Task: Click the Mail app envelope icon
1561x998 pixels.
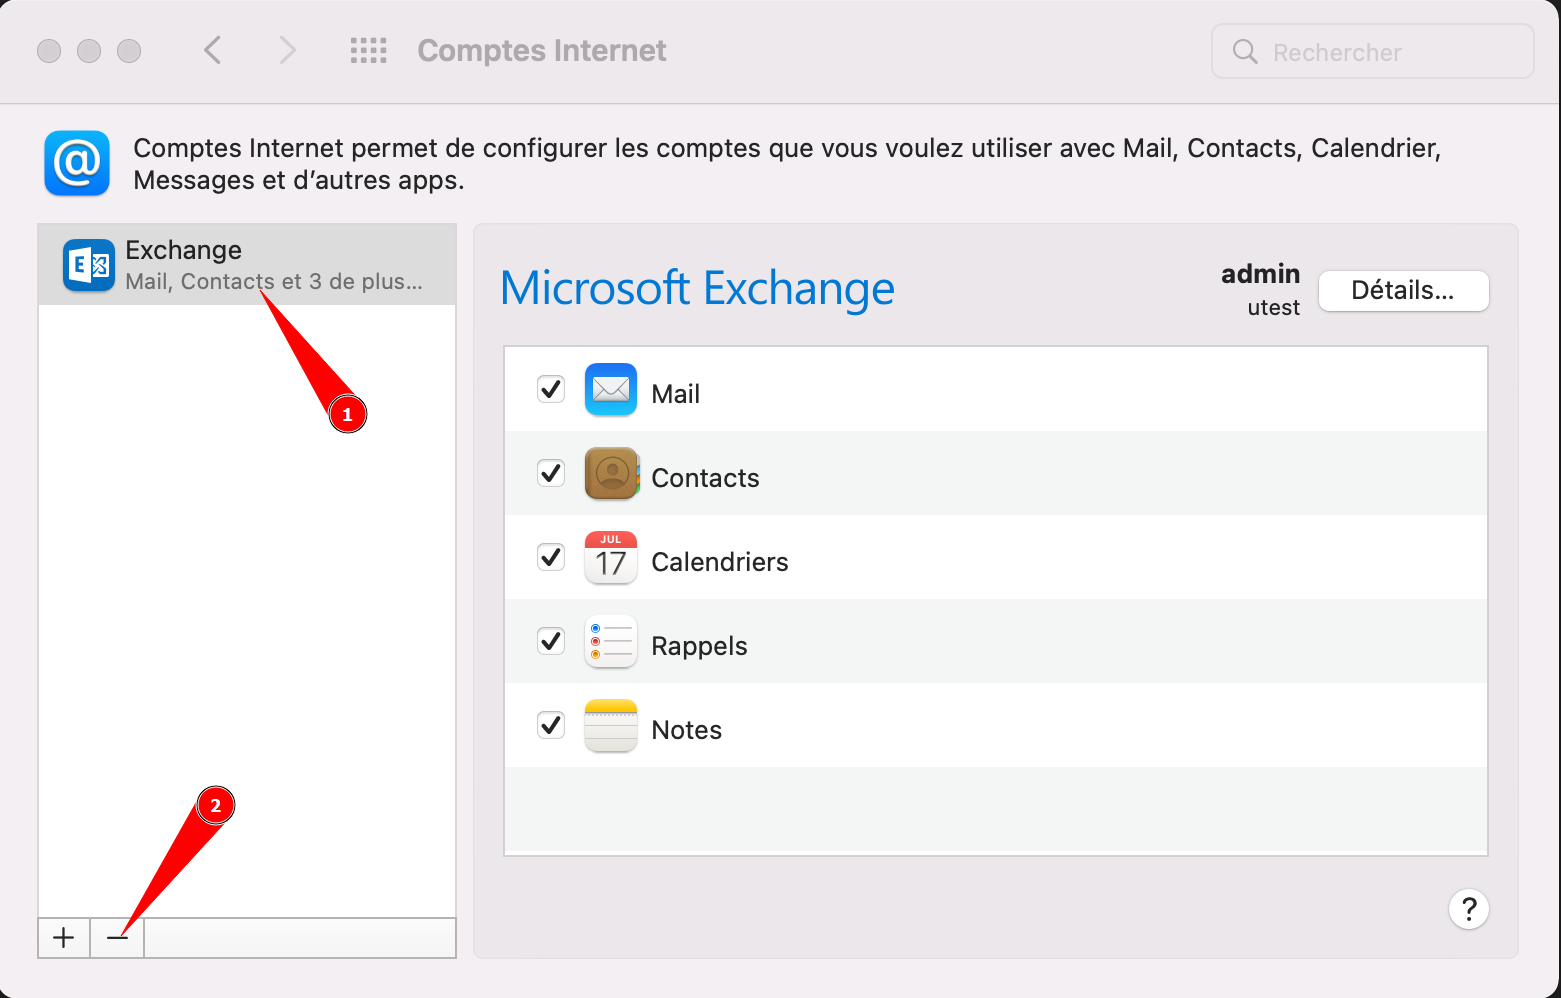Action: pyautogui.click(x=610, y=390)
